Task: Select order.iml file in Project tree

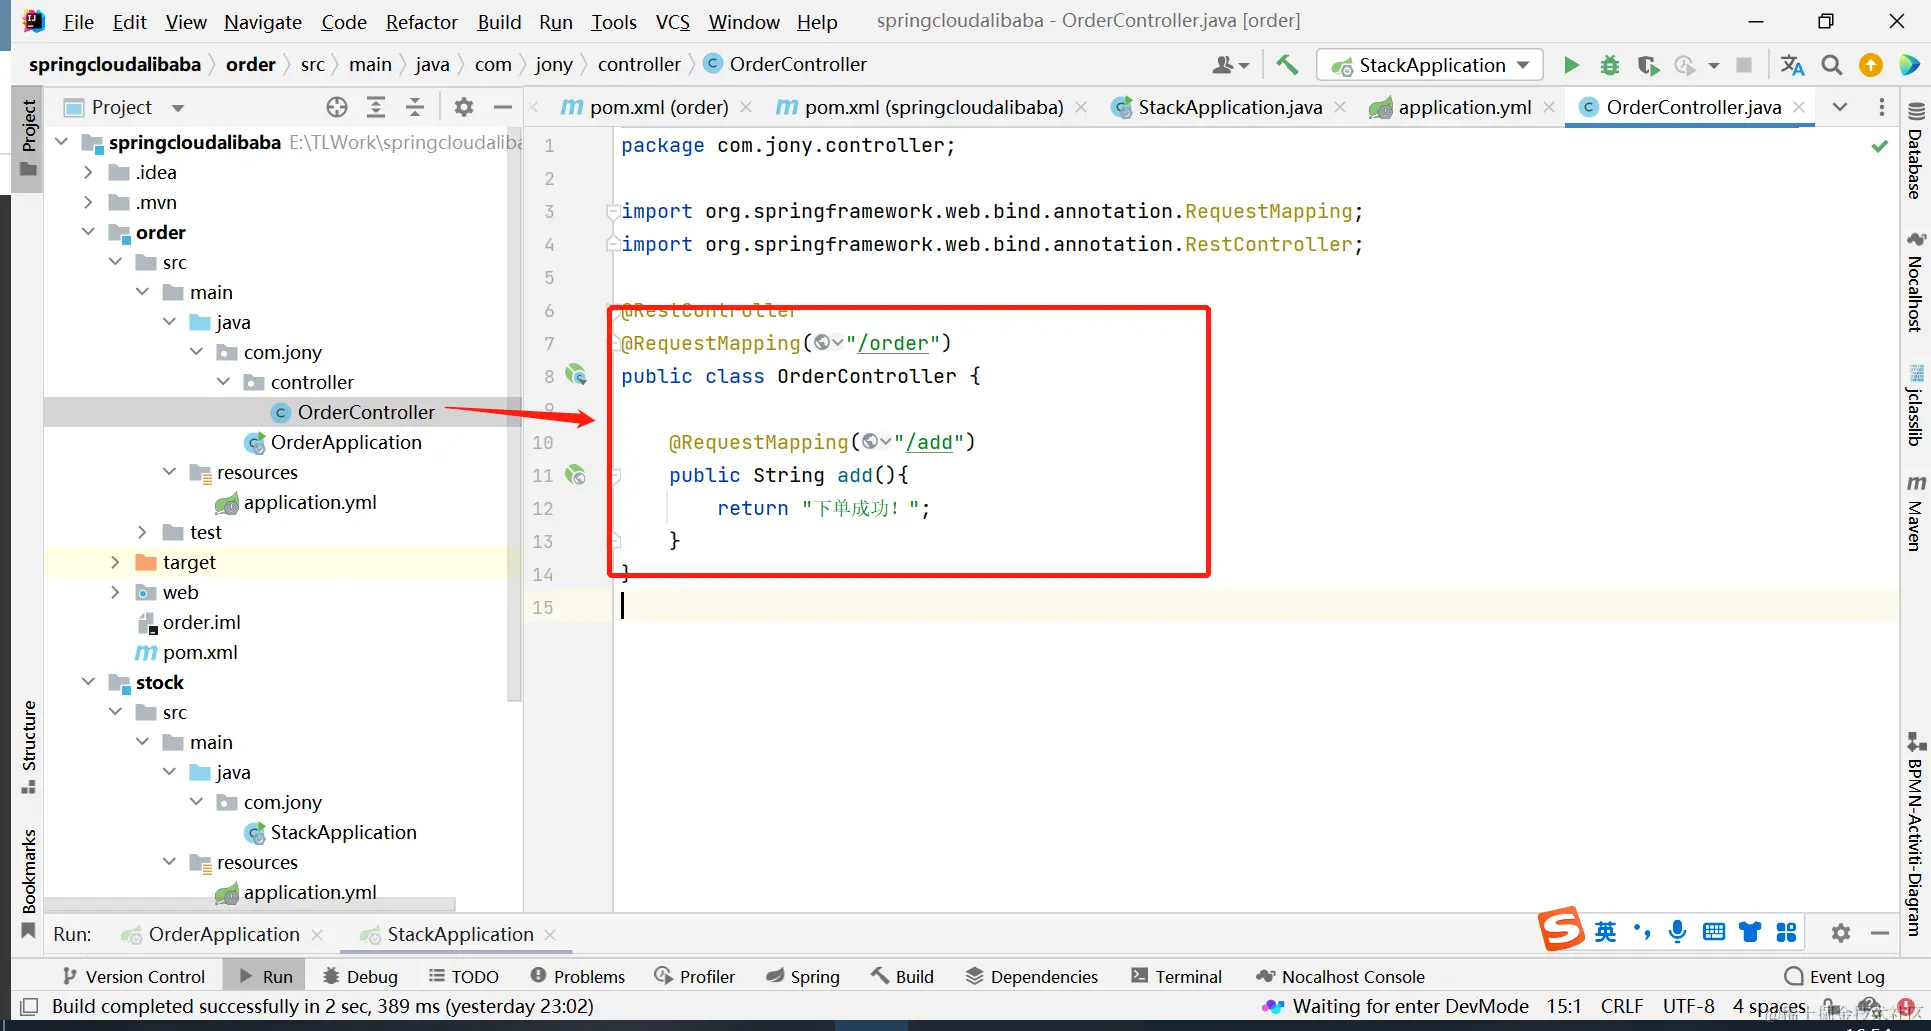Action: [x=201, y=622]
